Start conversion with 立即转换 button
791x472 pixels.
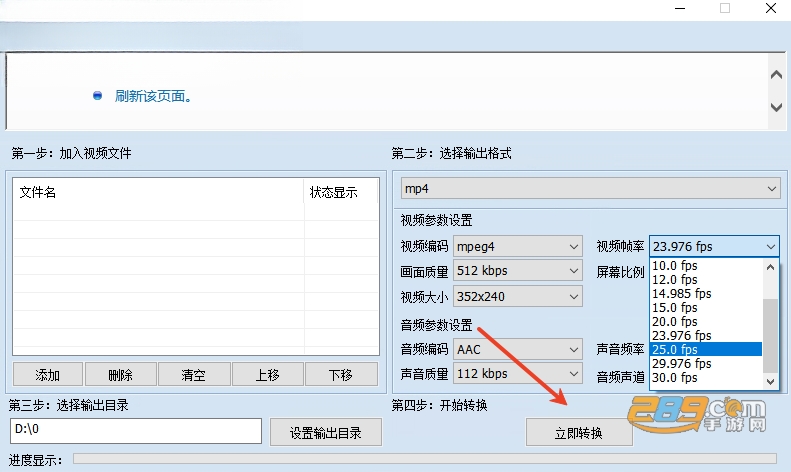(x=579, y=432)
